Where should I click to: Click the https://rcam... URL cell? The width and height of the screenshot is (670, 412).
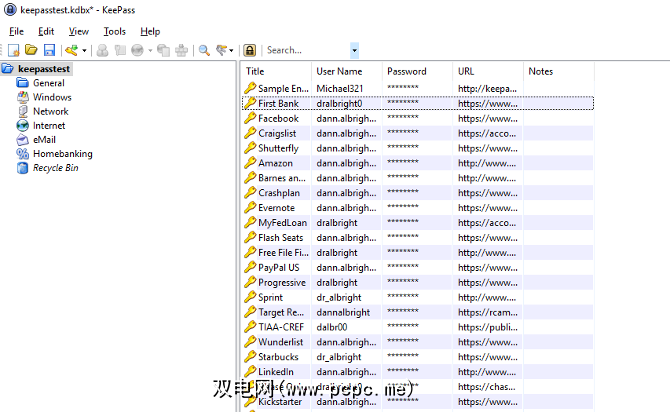[x=488, y=312]
